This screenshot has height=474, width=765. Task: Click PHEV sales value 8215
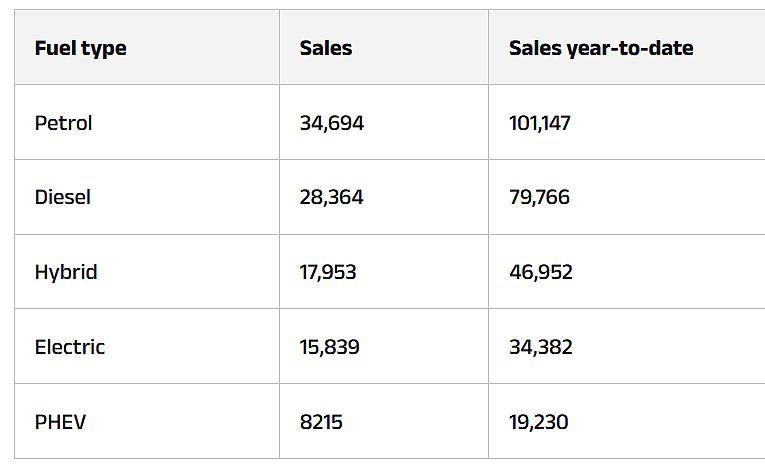[321, 422]
